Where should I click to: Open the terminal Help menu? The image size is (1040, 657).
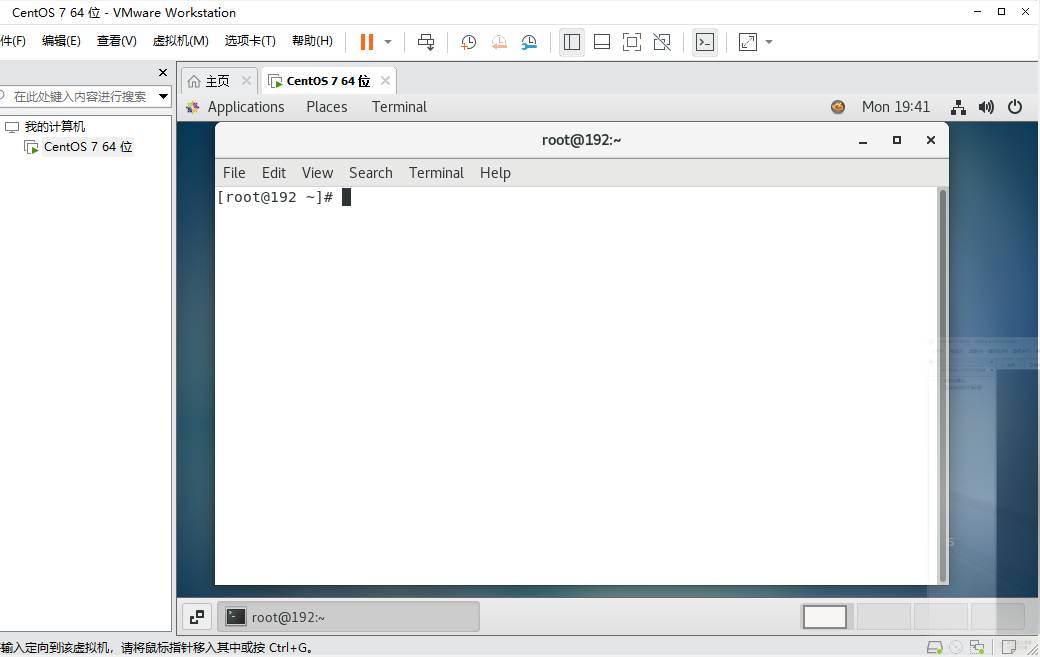coord(495,173)
